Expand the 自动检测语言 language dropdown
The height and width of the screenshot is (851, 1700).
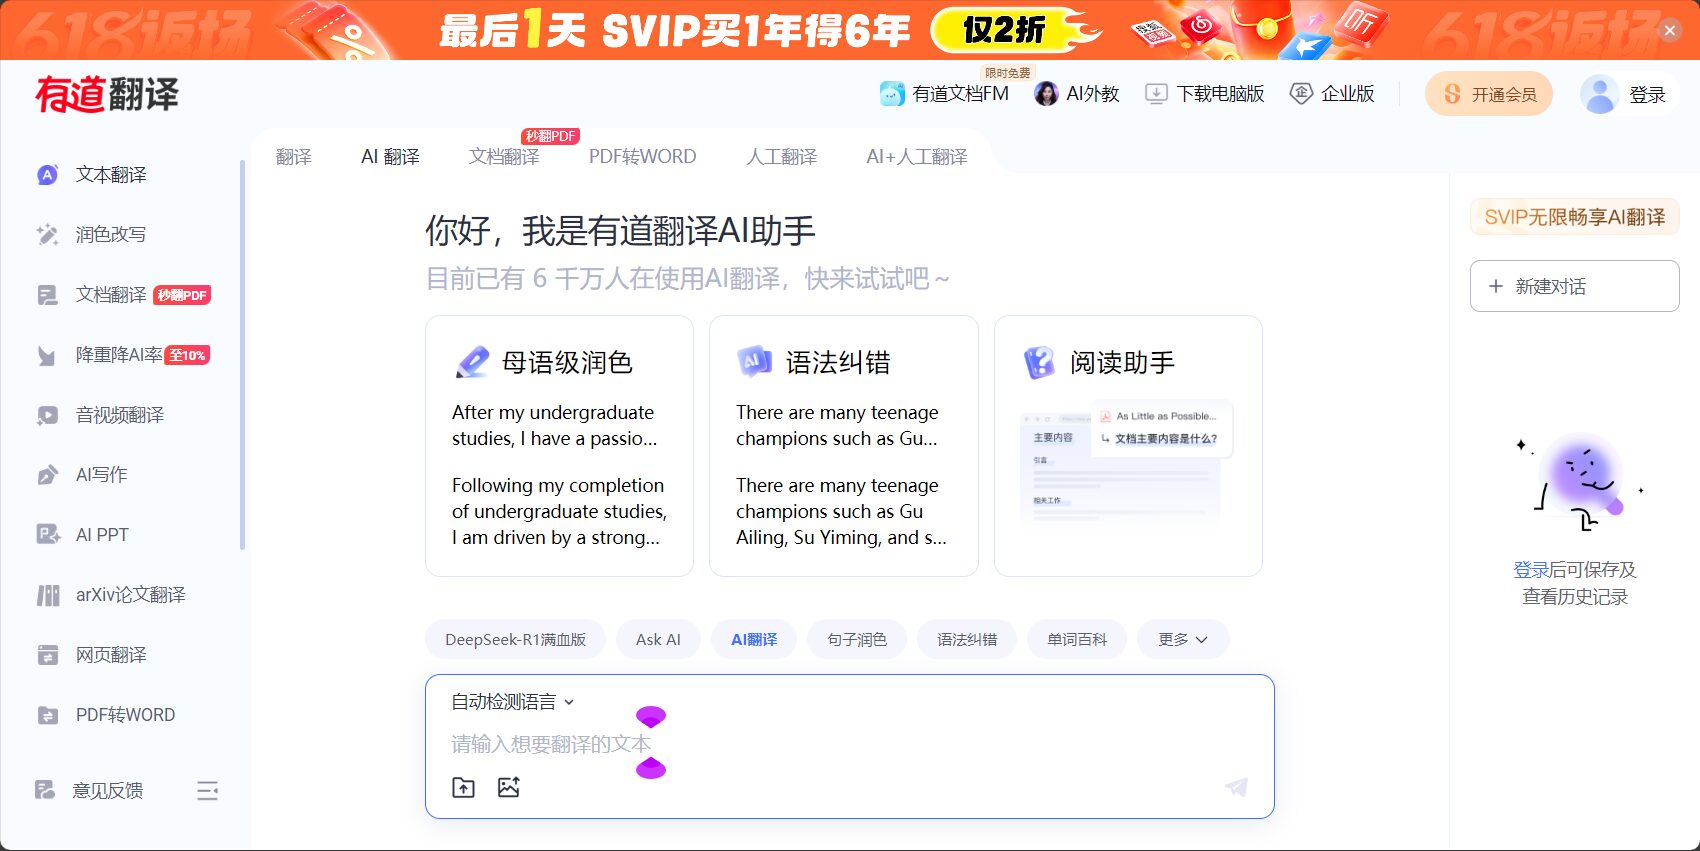(513, 702)
